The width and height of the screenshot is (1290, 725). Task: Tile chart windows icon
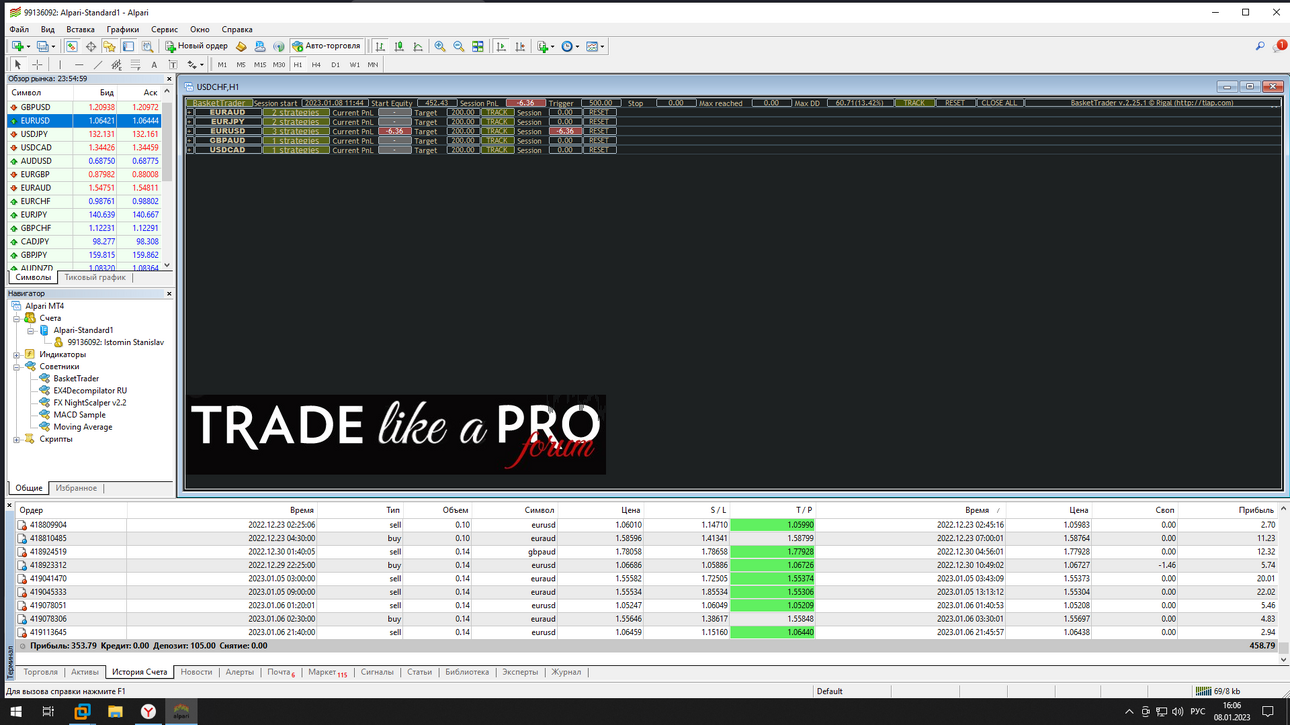tap(478, 46)
